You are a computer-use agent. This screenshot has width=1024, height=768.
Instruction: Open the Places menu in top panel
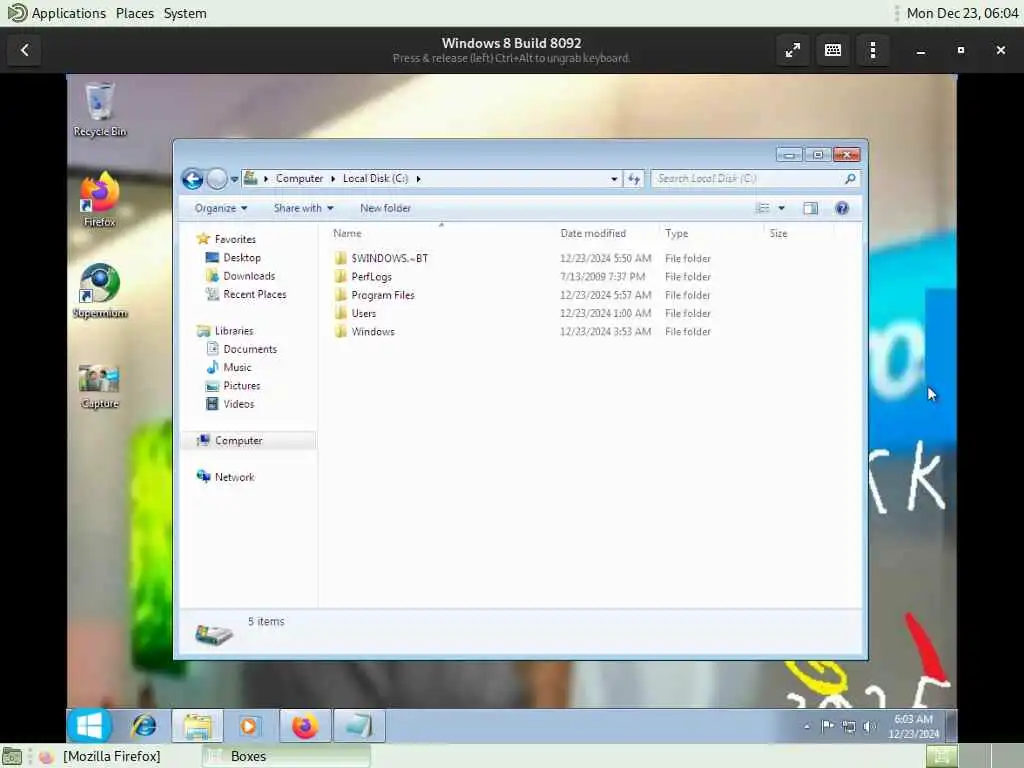135,13
